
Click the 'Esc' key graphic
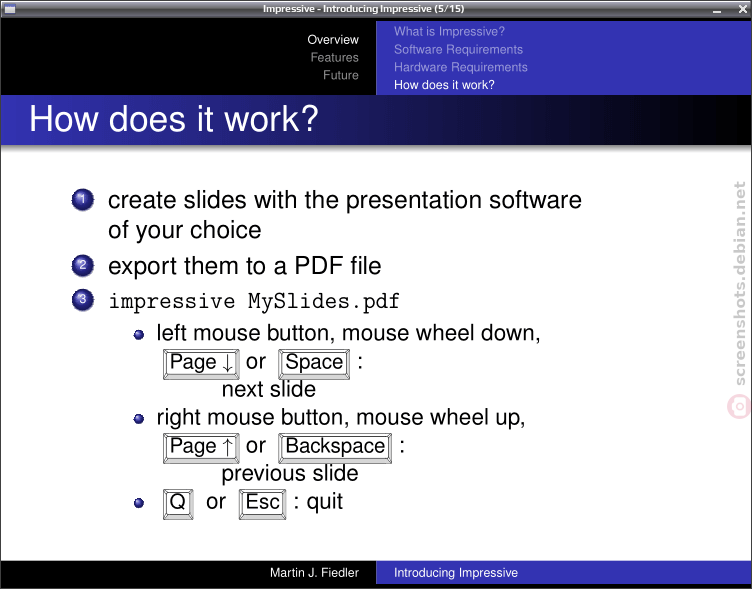pyautogui.click(x=262, y=504)
